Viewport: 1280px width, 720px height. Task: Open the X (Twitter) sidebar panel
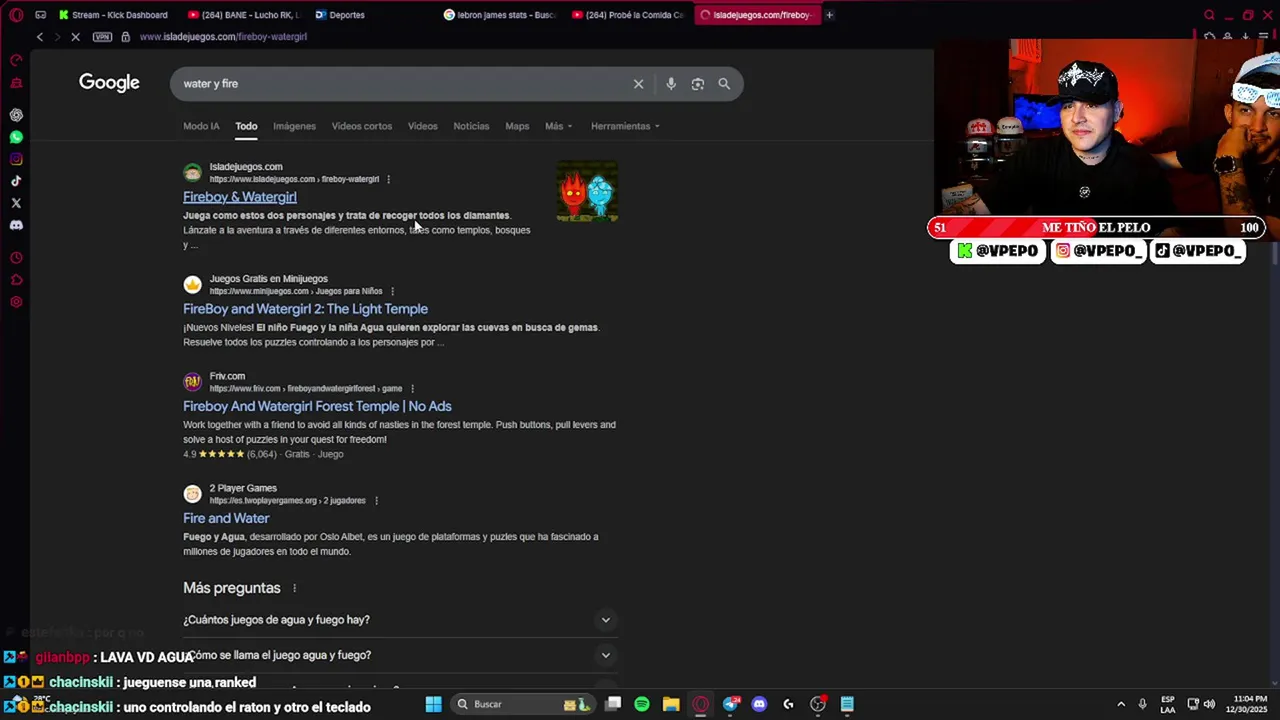point(16,203)
